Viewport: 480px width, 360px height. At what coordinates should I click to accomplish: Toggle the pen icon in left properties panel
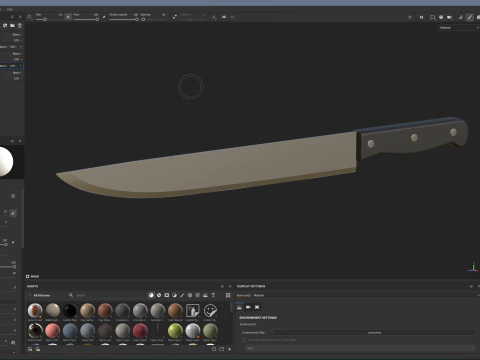coord(13,213)
